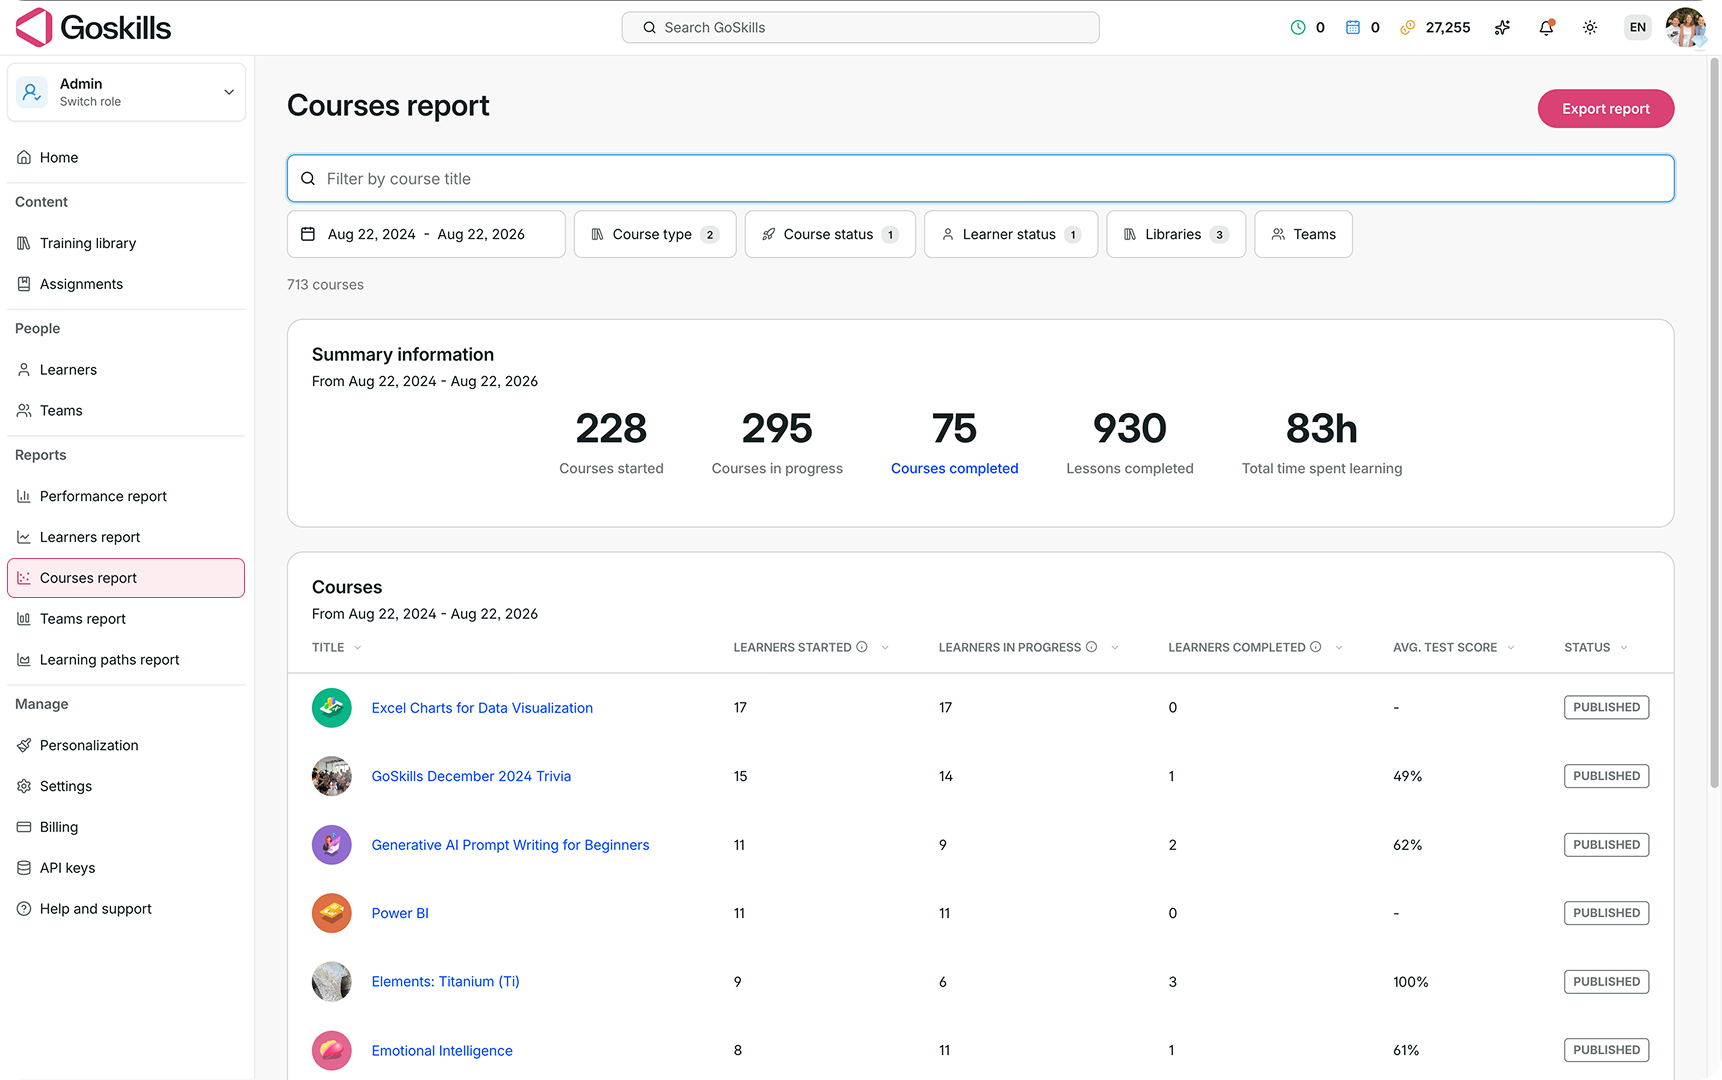Screen dimensions: 1722x1080
Task: Click the Help and support question icon
Action: point(24,909)
